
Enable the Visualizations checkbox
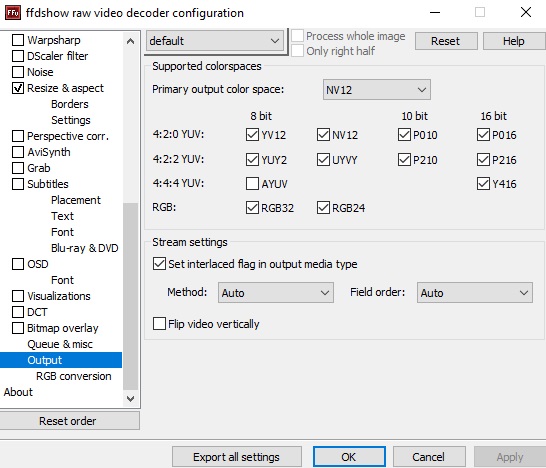point(18,296)
